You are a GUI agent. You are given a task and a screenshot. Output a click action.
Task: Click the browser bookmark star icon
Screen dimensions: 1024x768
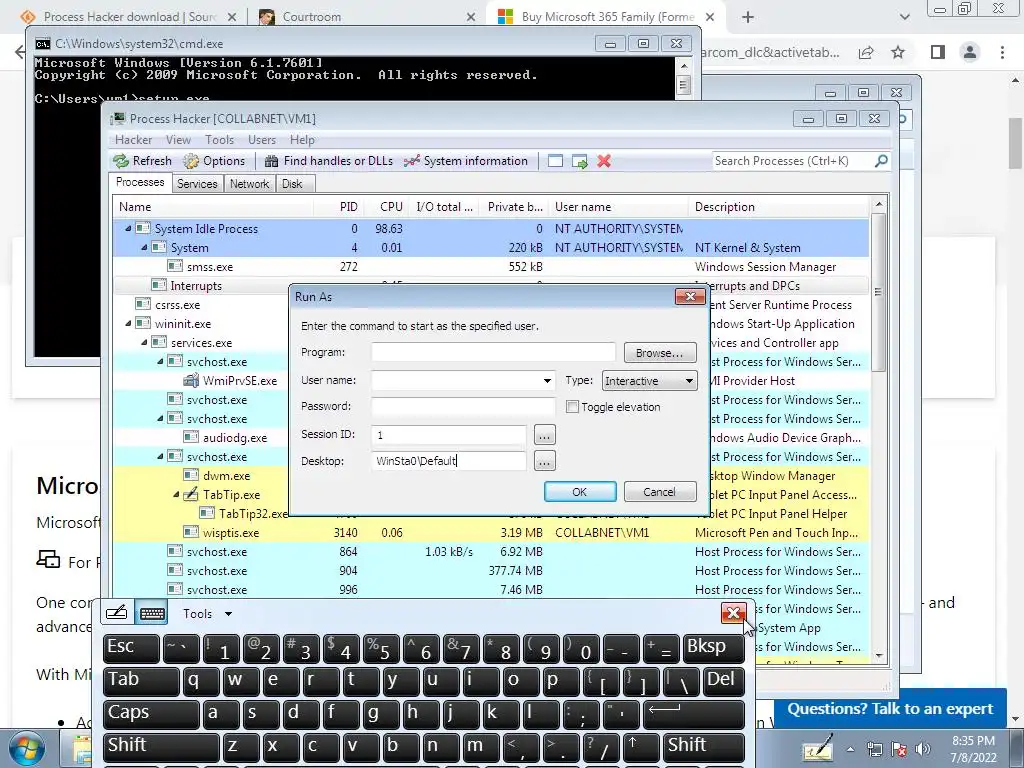coord(898,52)
